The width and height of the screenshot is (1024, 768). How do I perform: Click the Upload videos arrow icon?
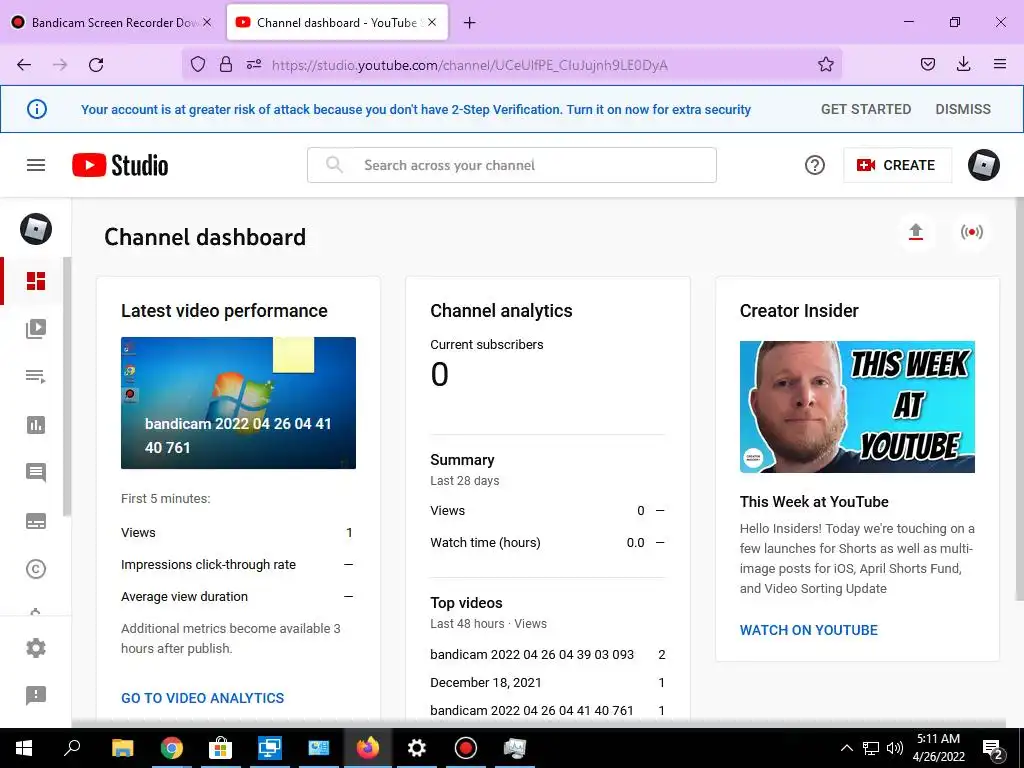[916, 232]
